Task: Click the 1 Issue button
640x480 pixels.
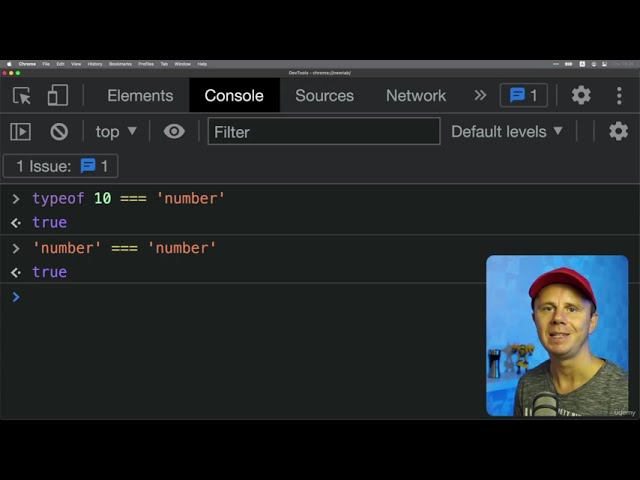Action: [x=61, y=166]
